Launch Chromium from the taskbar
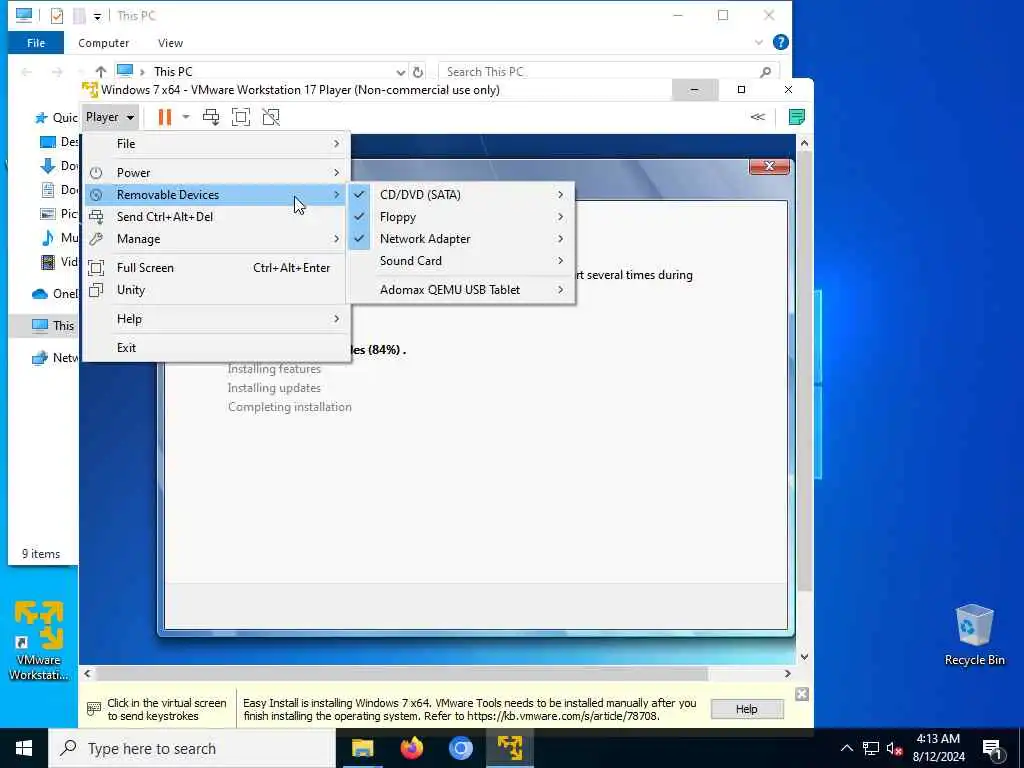Image resolution: width=1024 pixels, height=768 pixels. point(460,748)
